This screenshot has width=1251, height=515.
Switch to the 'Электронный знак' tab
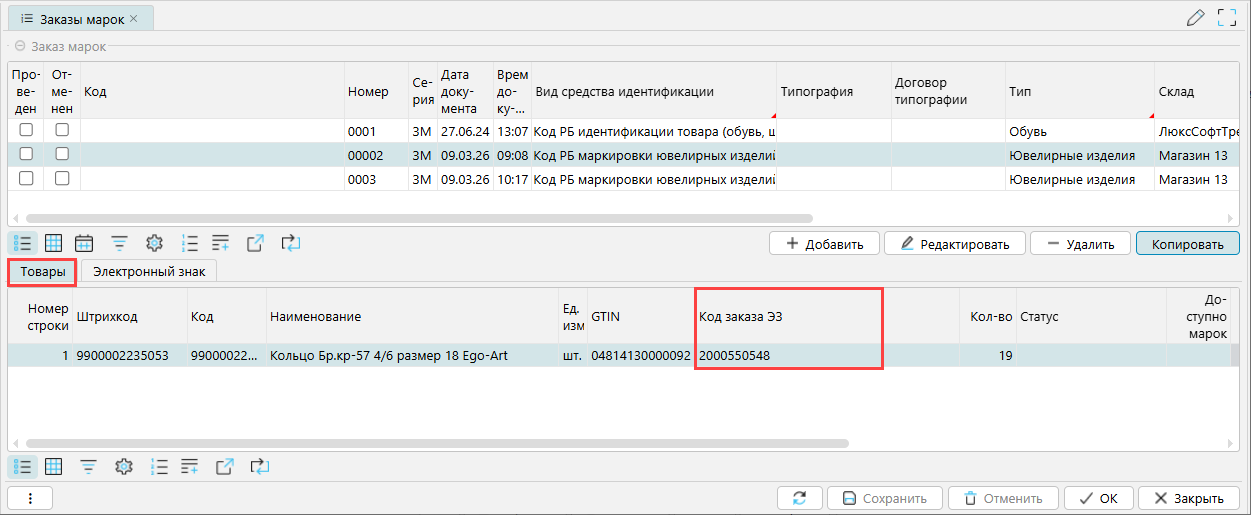(149, 271)
